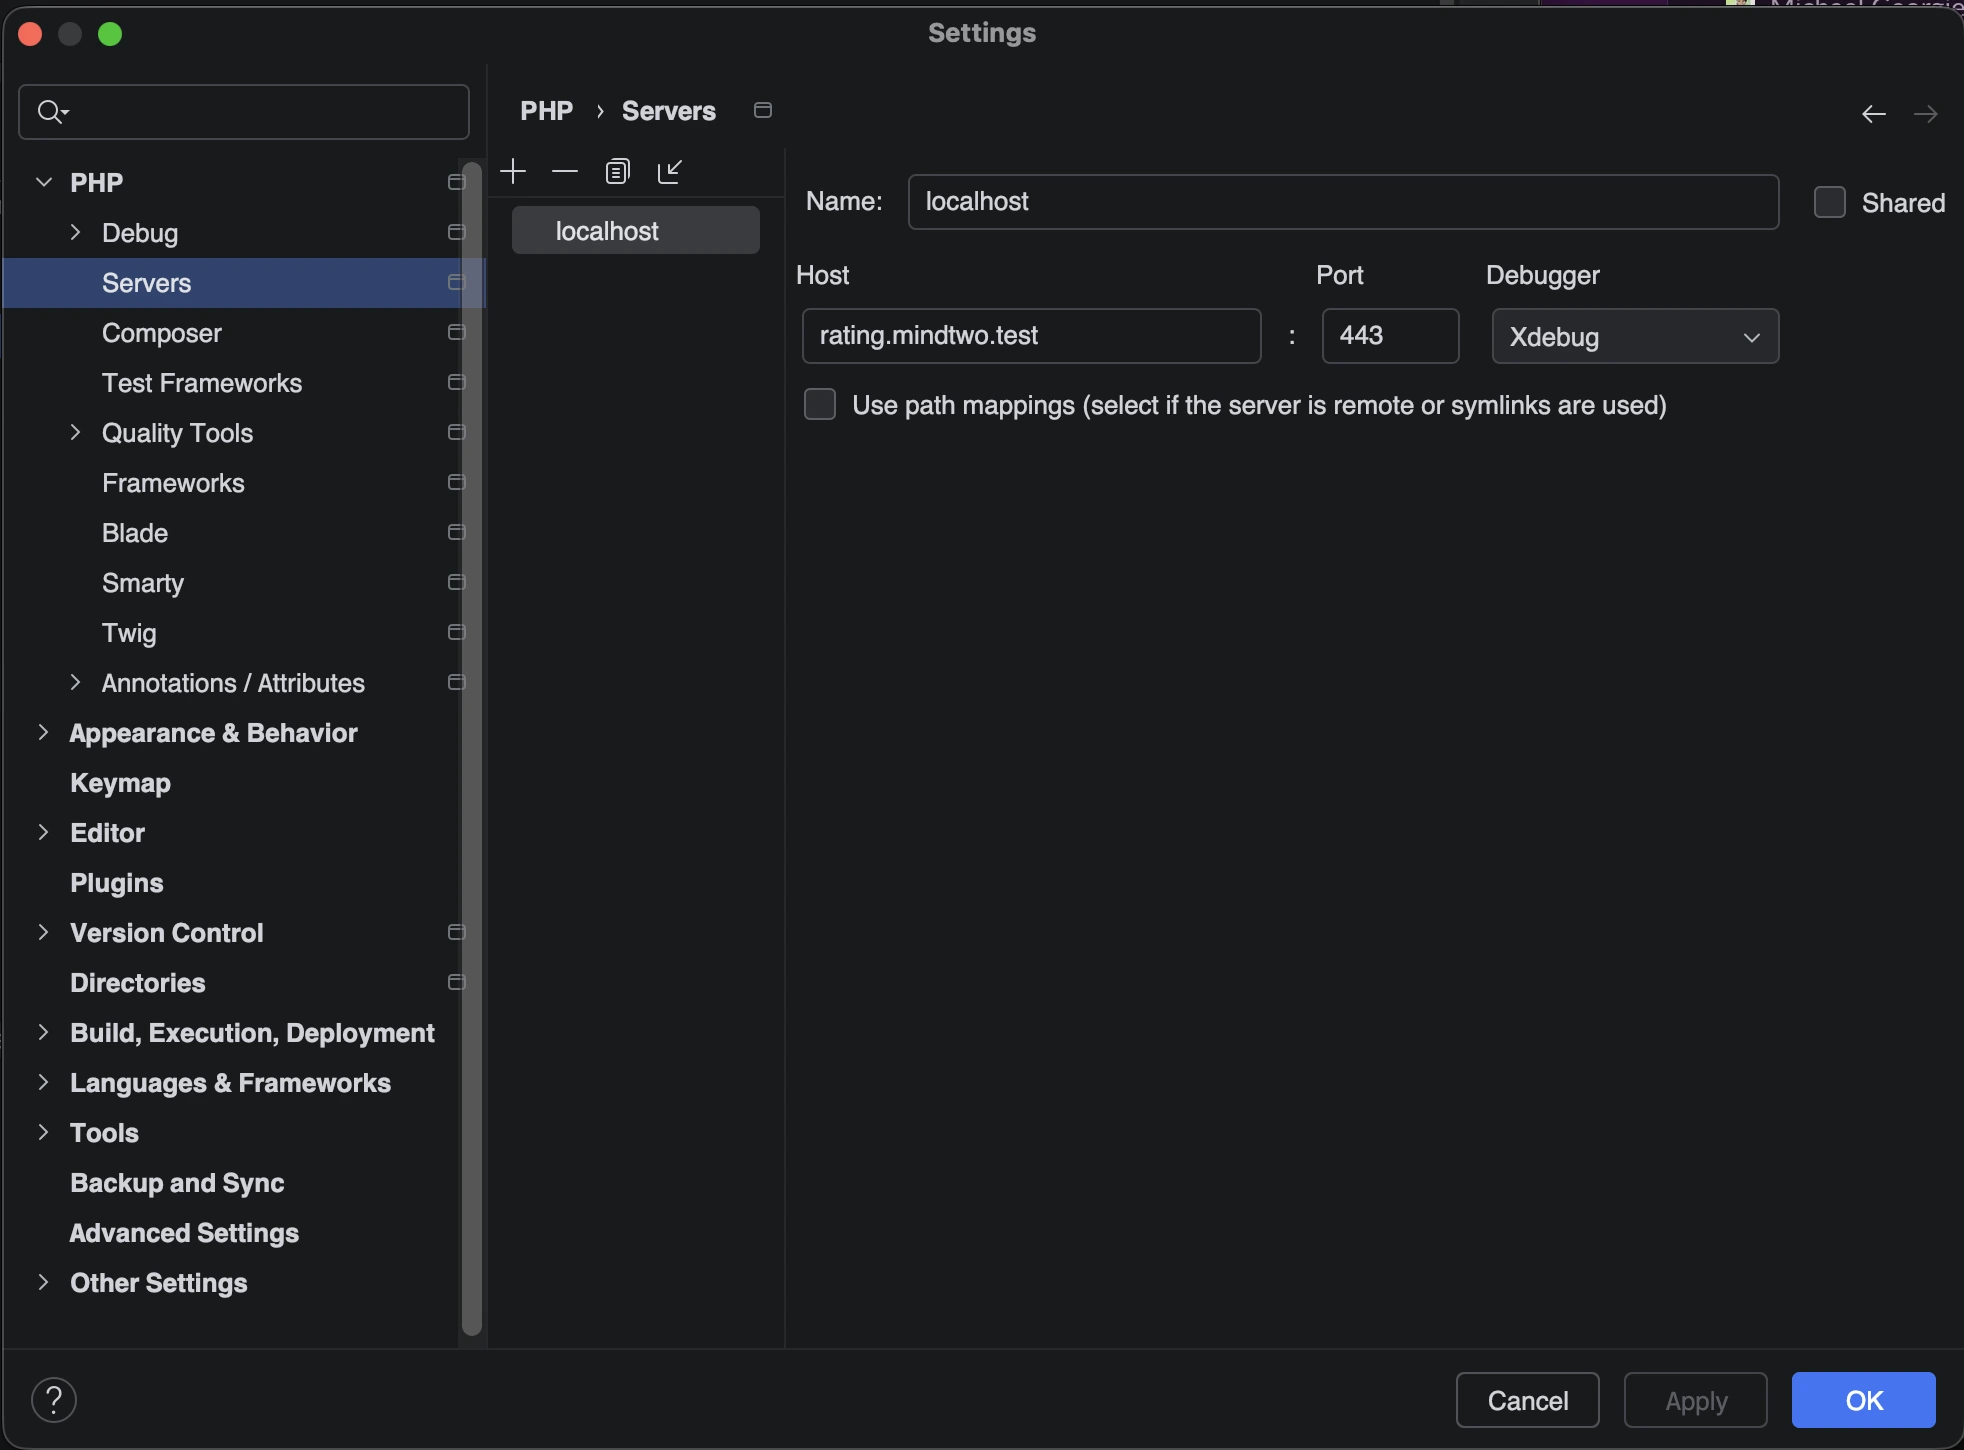Collapse the PHP settings section

click(x=43, y=182)
